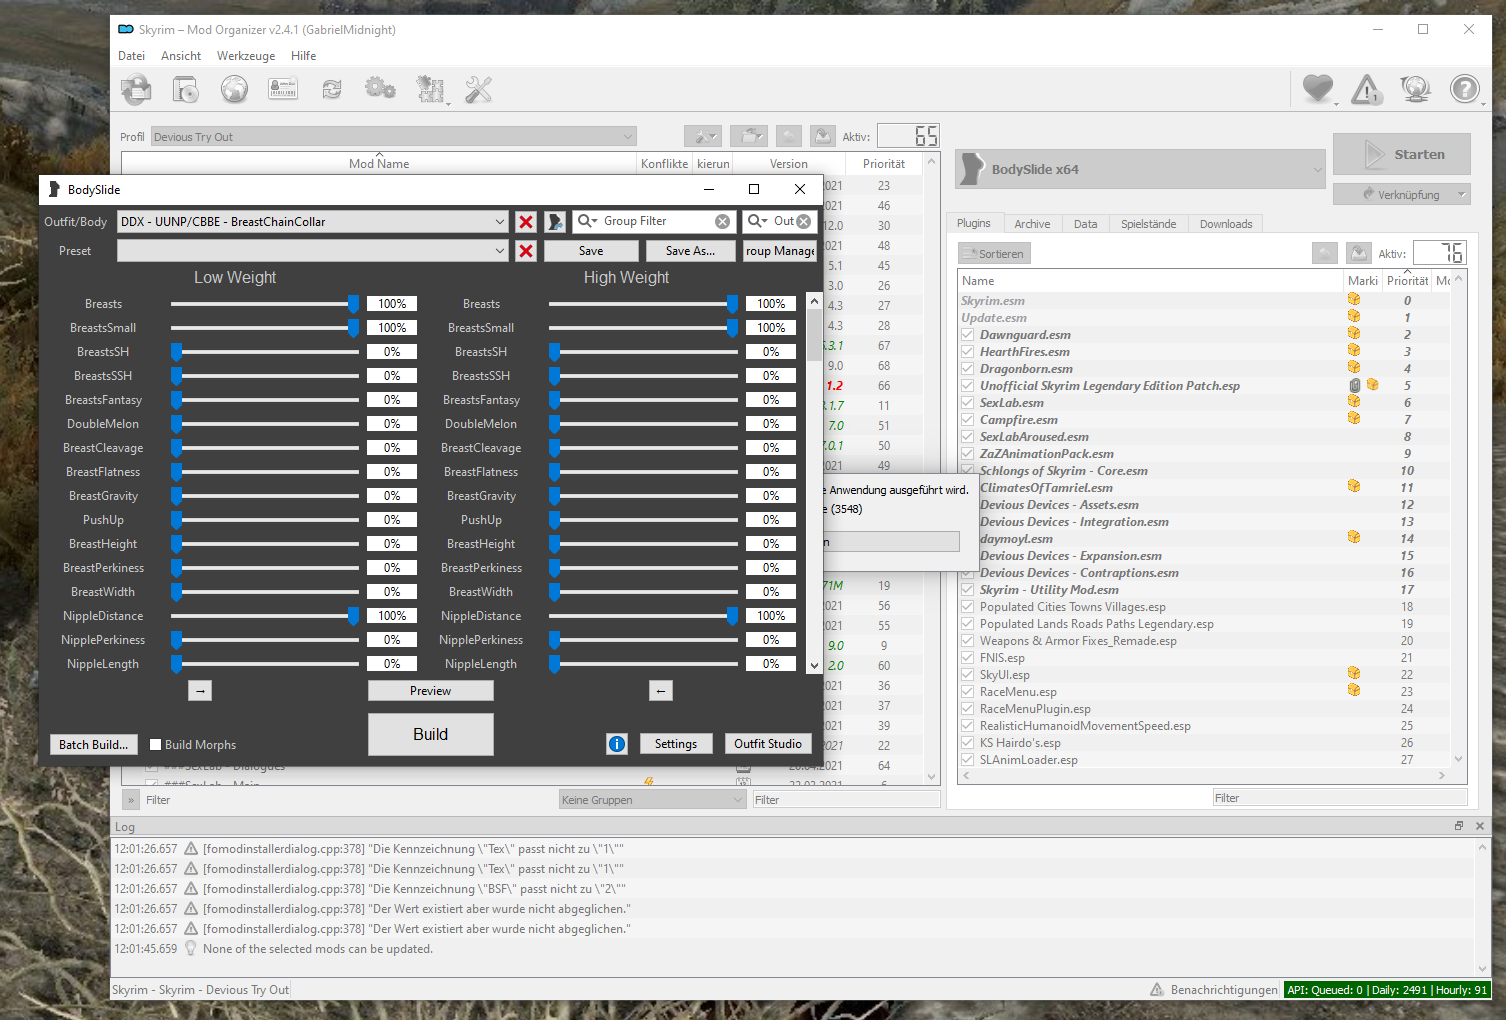
Task: Open the Ansicht menu
Action: (x=181, y=56)
